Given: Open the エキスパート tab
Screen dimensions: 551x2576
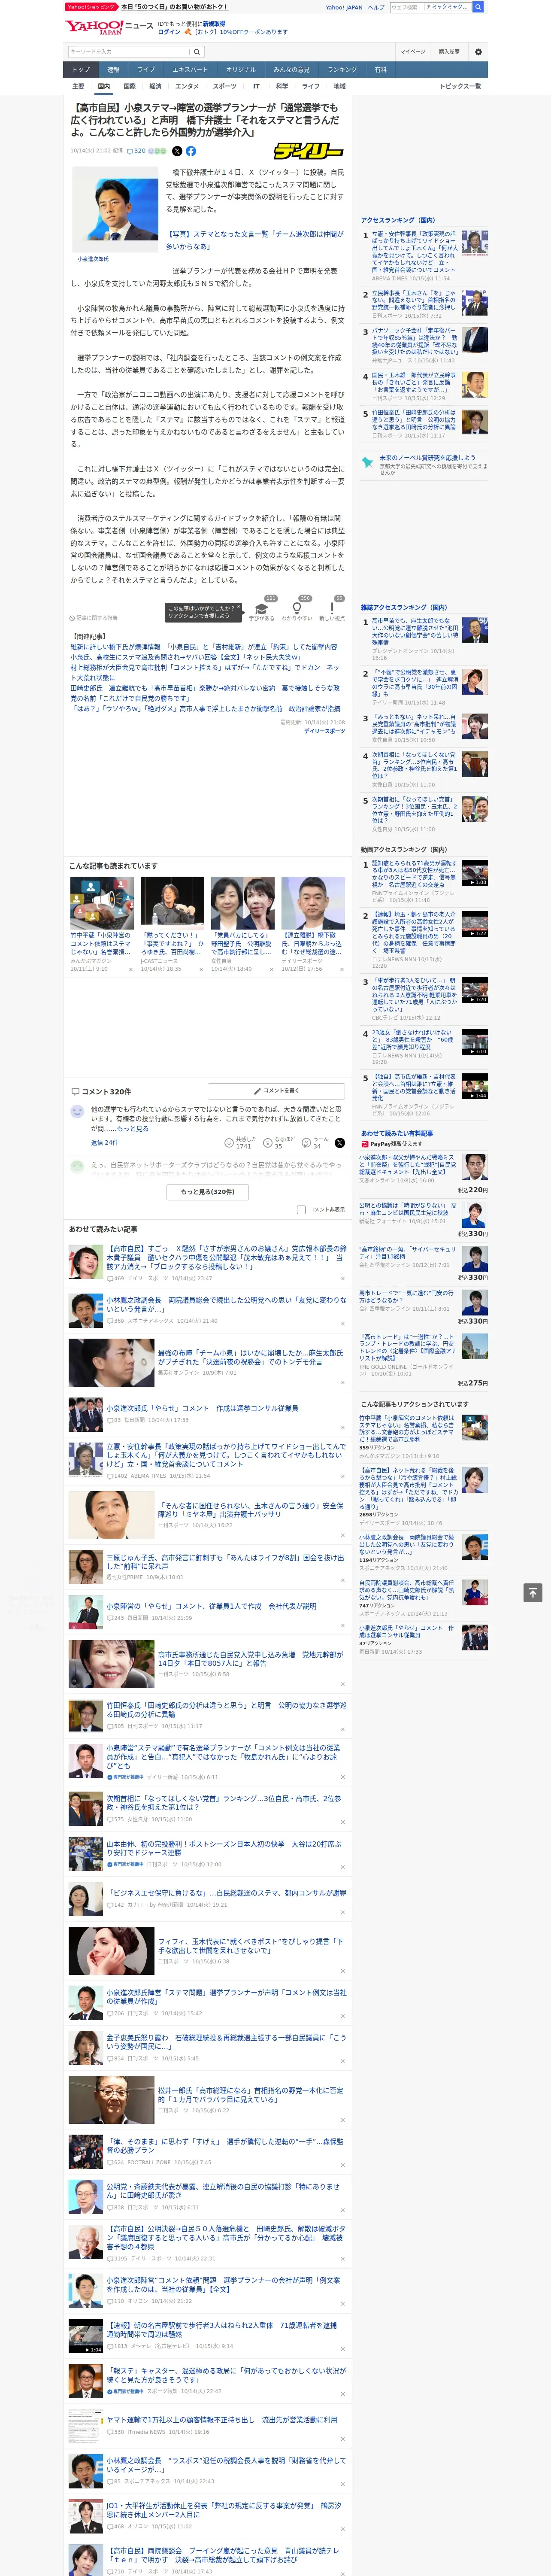Looking at the screenshot, I should point(190,70).
